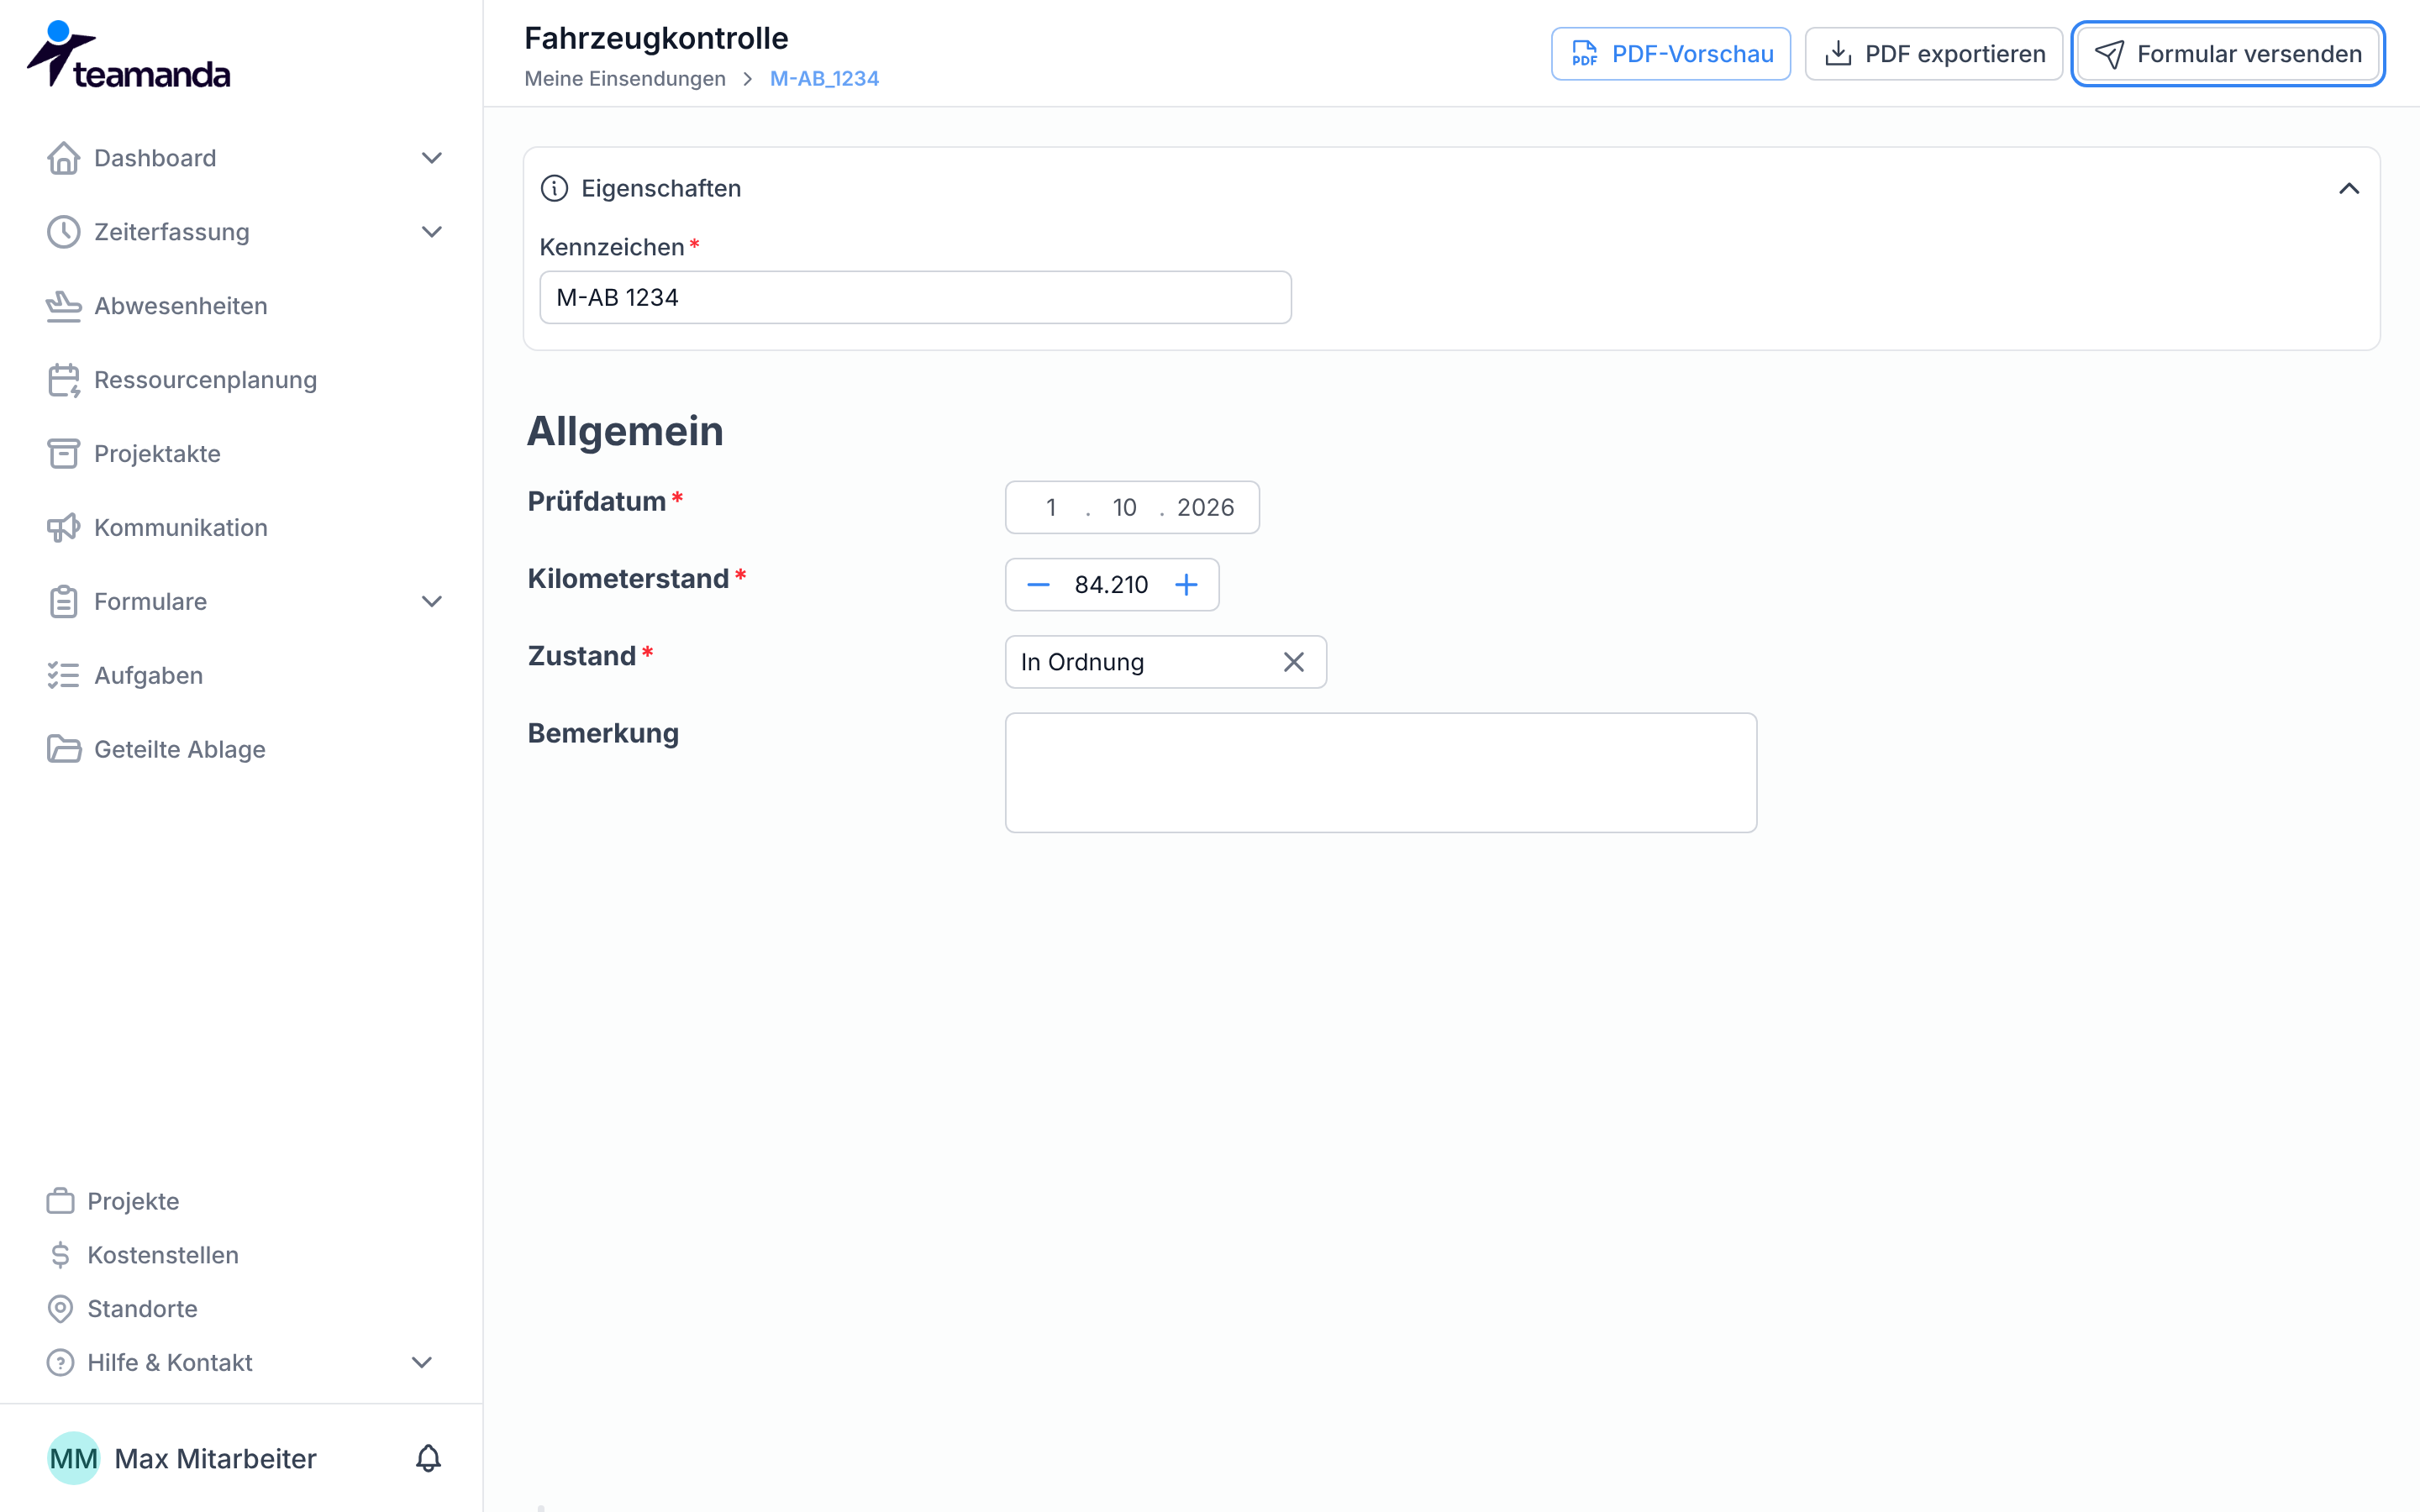This screenshot has height=1512, width=2420.
Task: Click PDF exportieren button
Action: coord(1934,54)
